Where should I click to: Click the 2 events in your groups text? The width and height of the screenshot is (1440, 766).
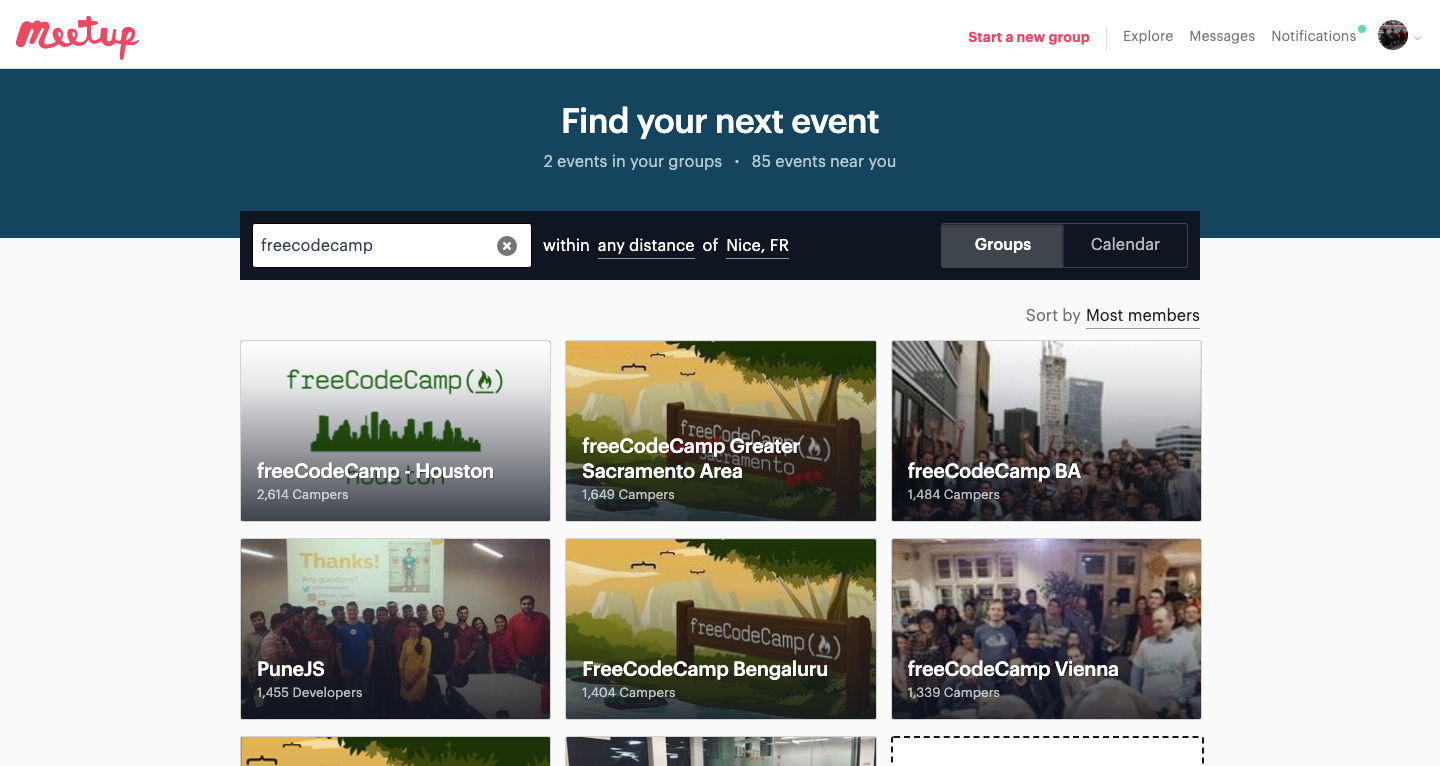(632, 161)
